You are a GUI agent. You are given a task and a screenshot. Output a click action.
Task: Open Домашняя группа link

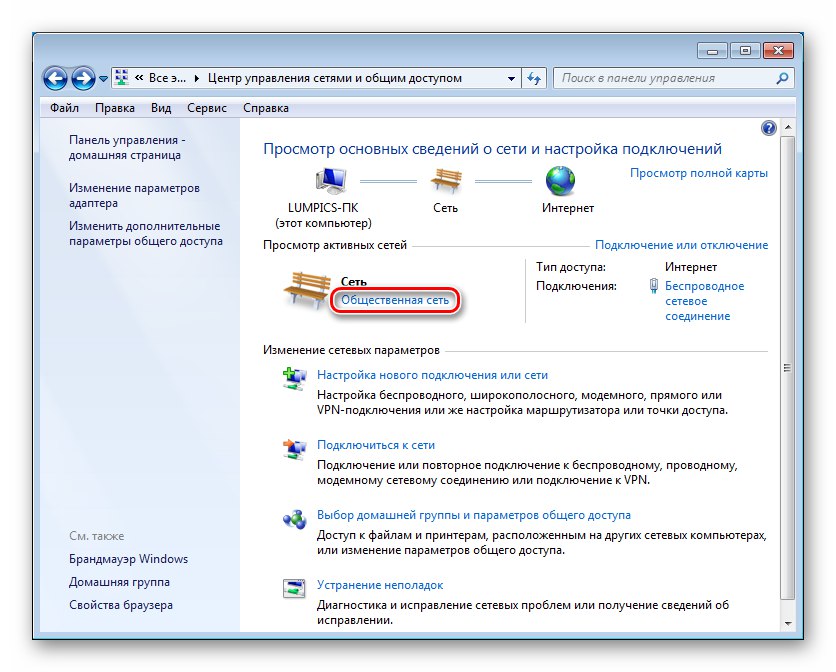tap(119, 582)
